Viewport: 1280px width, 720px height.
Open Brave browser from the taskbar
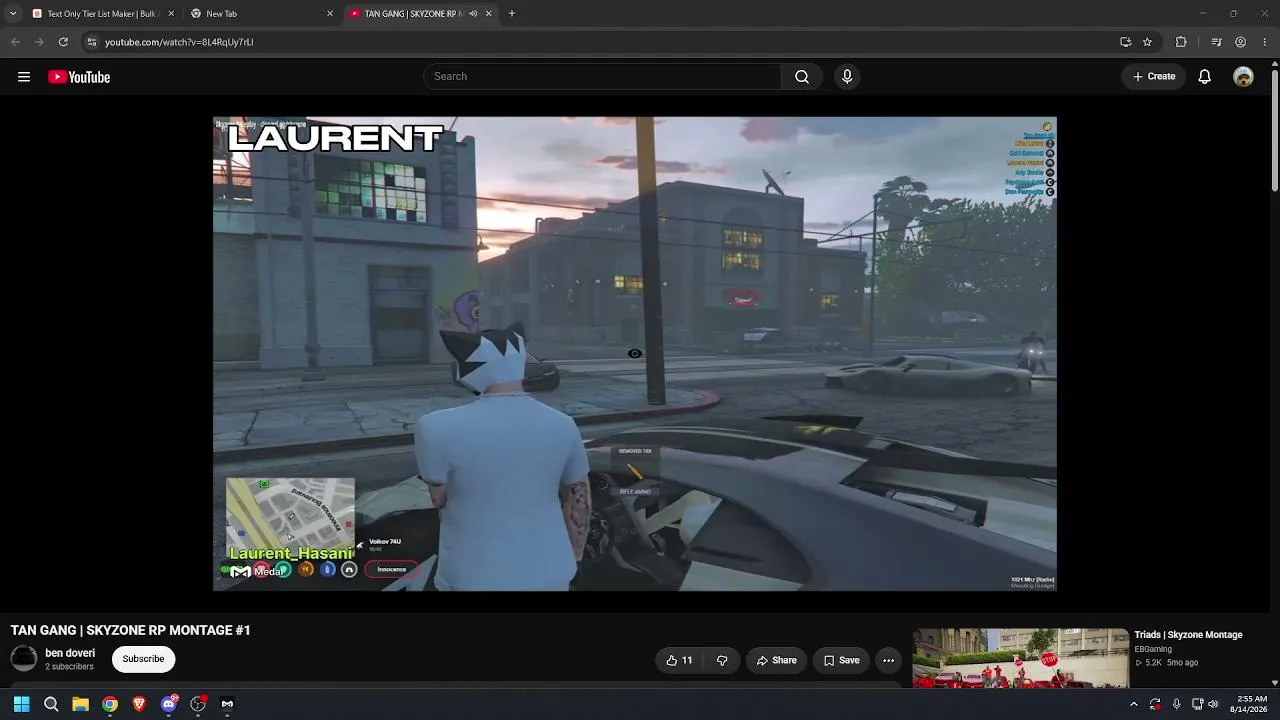(x=139, y=704)
